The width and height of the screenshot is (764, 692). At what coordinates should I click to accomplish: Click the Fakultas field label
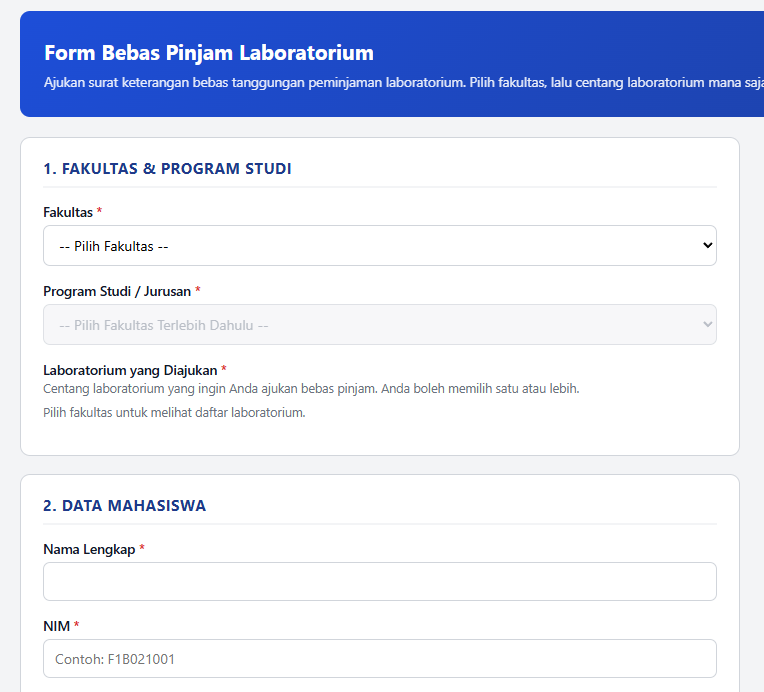coord(68,212)
